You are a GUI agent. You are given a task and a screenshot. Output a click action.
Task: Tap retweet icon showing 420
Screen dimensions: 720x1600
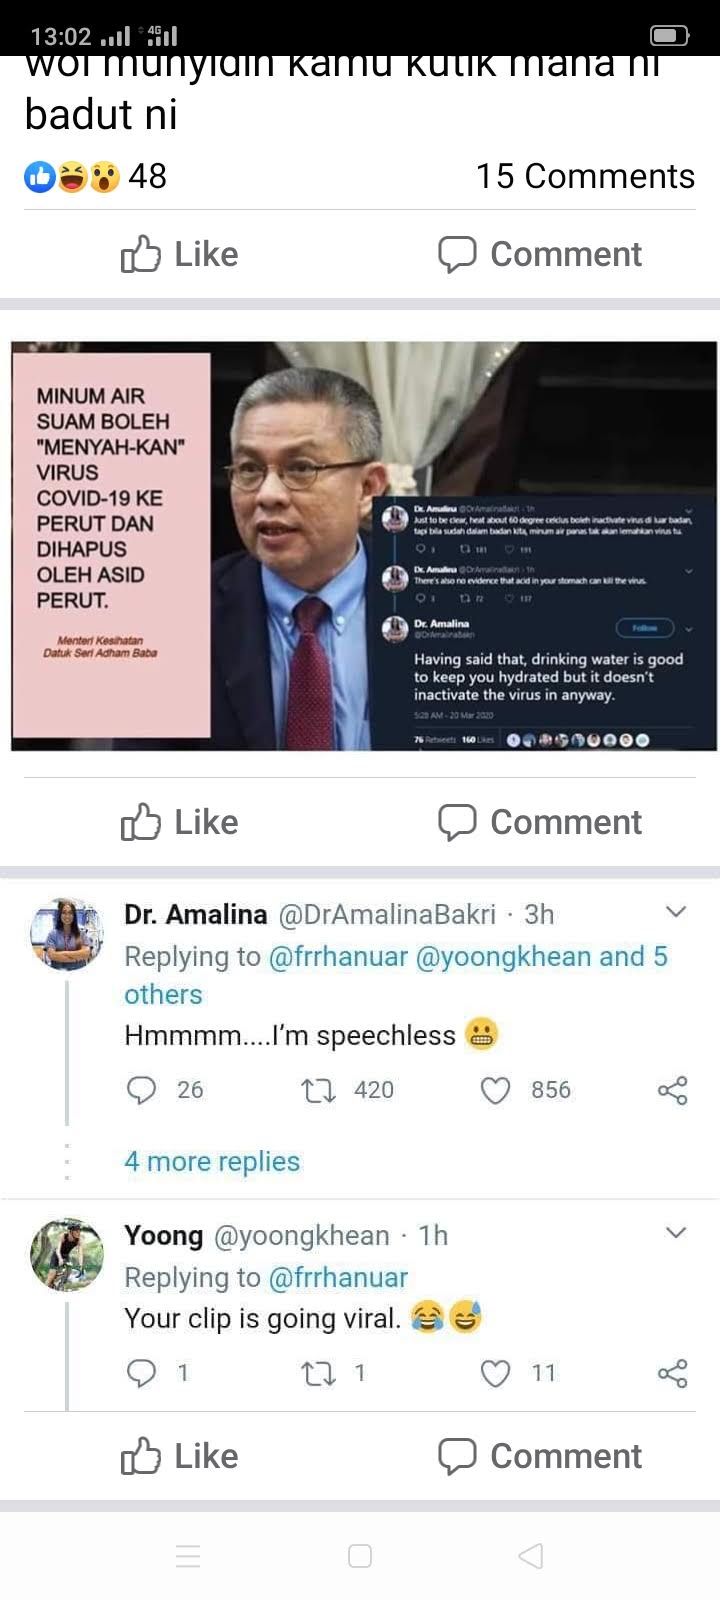point(318,1090)
